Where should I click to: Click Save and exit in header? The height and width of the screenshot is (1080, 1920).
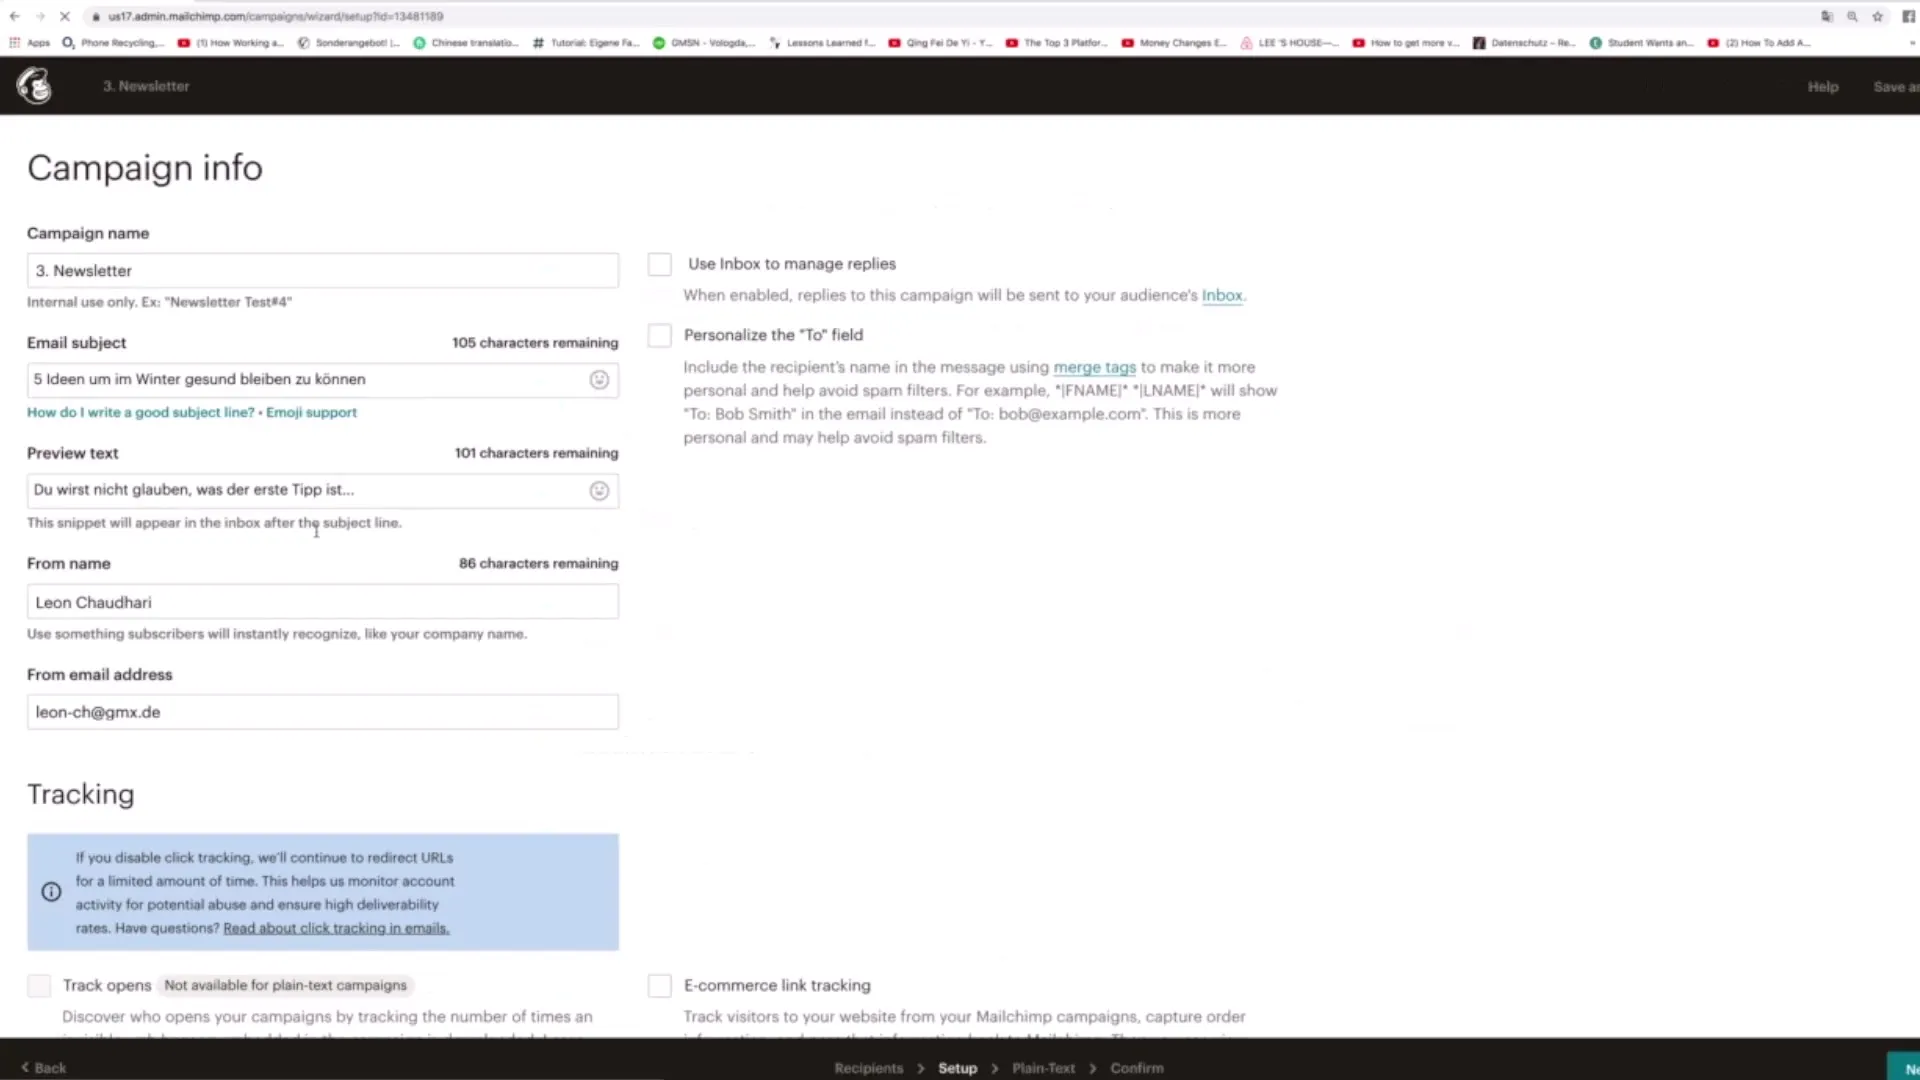click(1895, 87)
